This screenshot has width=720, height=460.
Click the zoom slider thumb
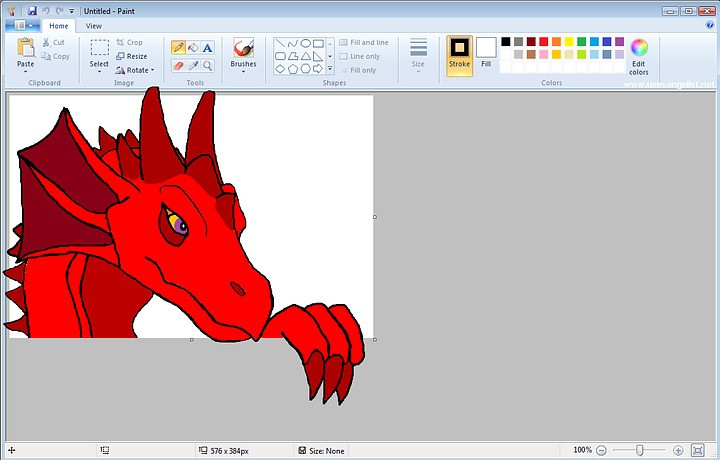tap(640, 450)
